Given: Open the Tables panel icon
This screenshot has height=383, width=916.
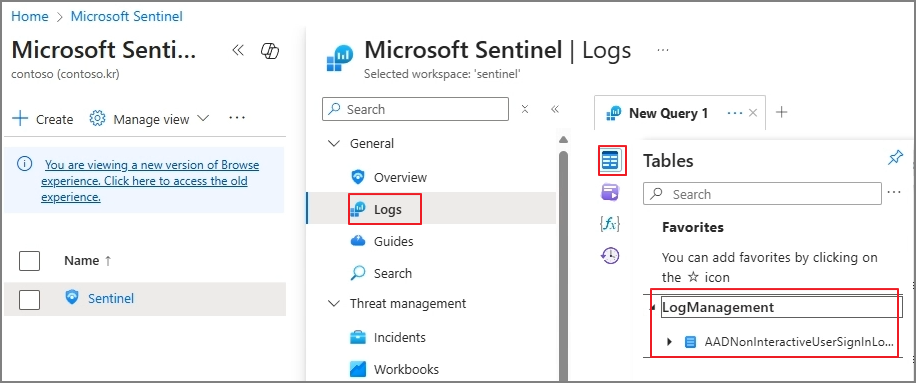Looking at the screenshot, I should click(610, 160).
